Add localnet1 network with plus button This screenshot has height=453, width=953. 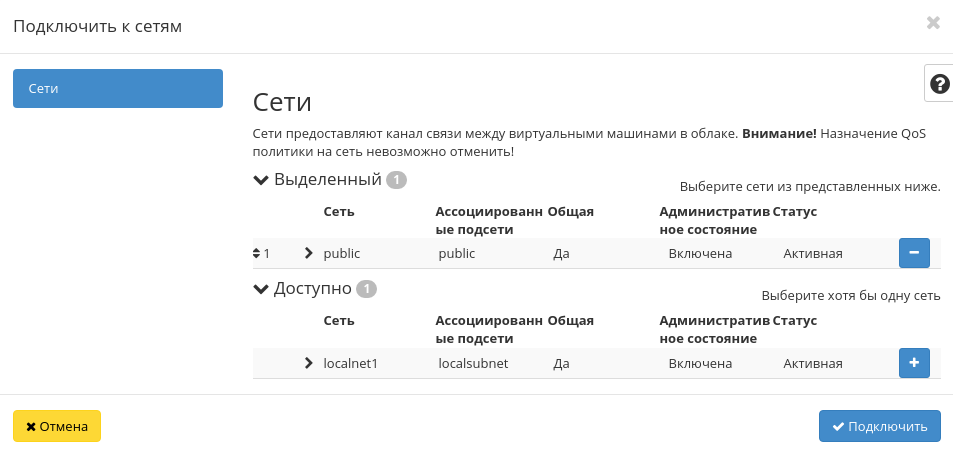(914, 362)
